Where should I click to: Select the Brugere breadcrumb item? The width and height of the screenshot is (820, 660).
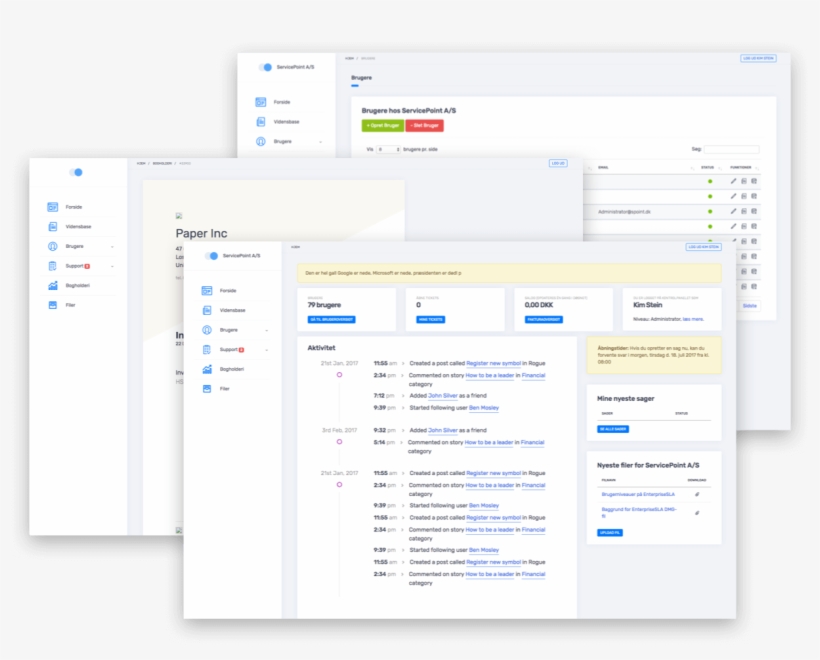[x=368, y=58]
